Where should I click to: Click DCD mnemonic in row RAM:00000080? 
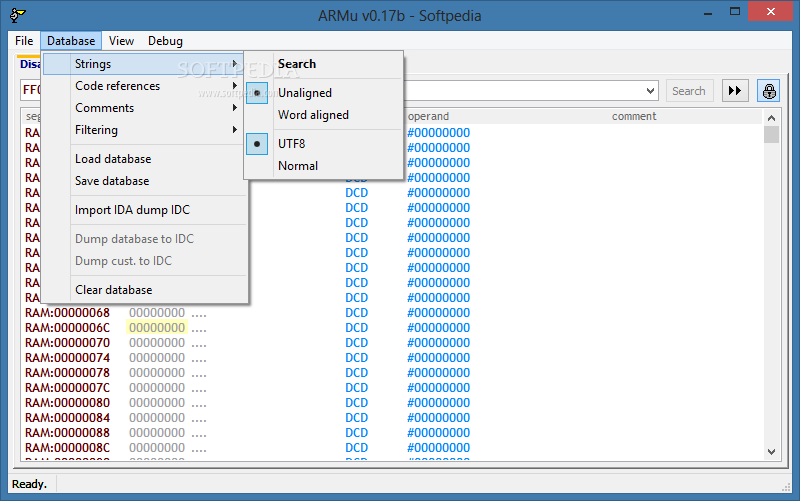pos(357,403)
